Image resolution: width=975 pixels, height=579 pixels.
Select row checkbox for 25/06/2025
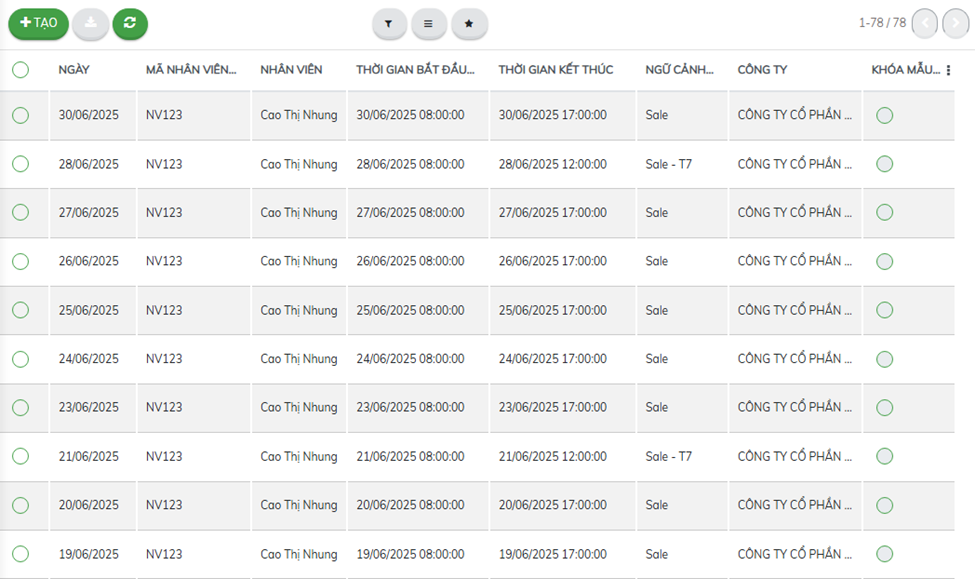(x=21, y=310)
